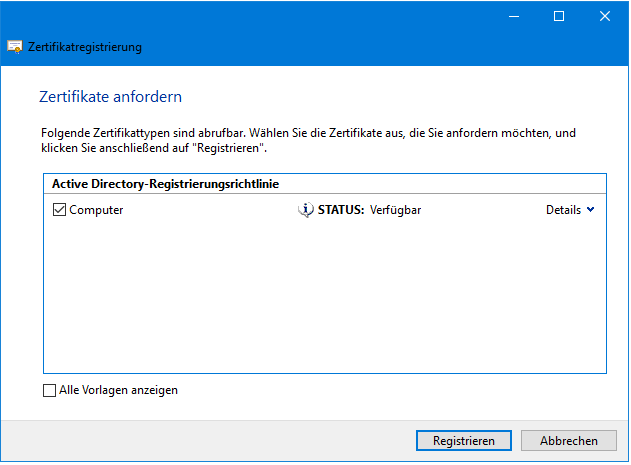Minimize the Zertifikatregistrierung window
This screenshot has width=631, height=465.
[513, 16]
